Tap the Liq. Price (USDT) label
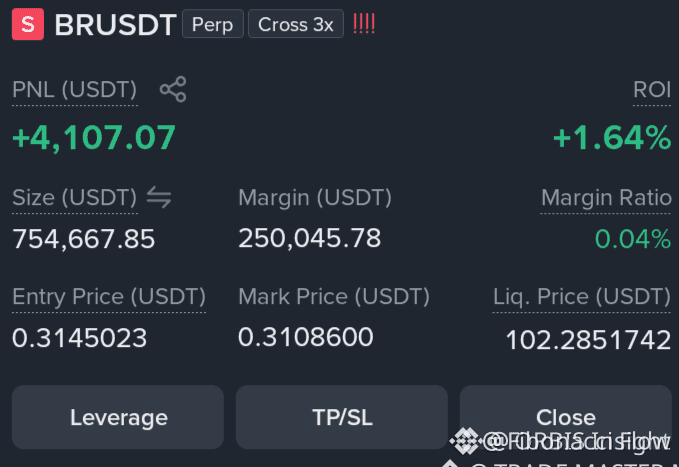Screen dimensions: 679x467 [x=582, y=297]
